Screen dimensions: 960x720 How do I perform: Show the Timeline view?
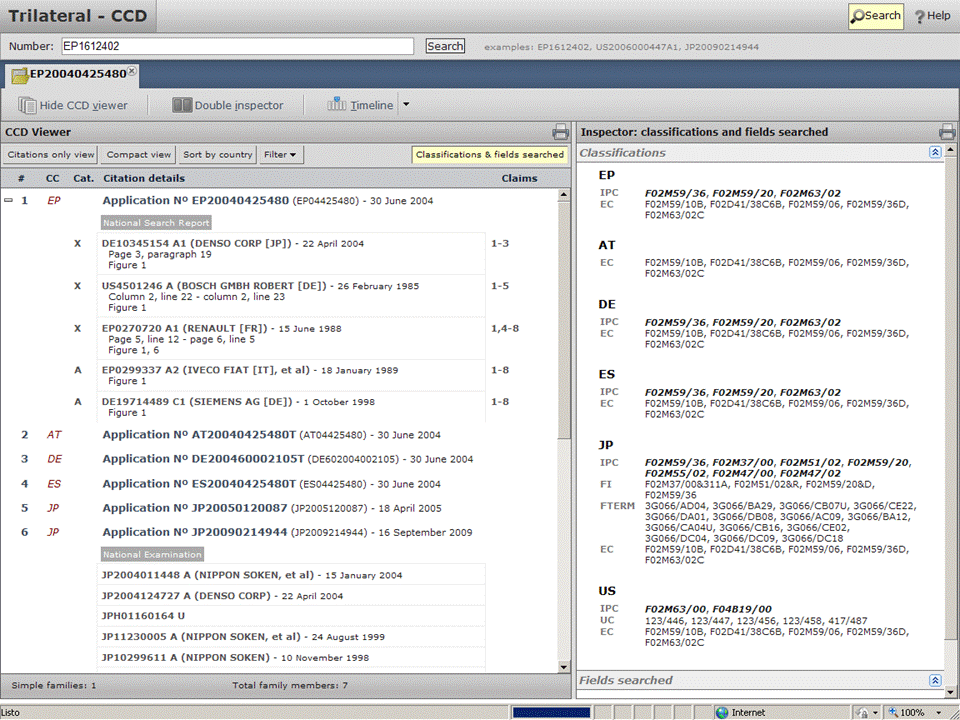tap(360, 105)
